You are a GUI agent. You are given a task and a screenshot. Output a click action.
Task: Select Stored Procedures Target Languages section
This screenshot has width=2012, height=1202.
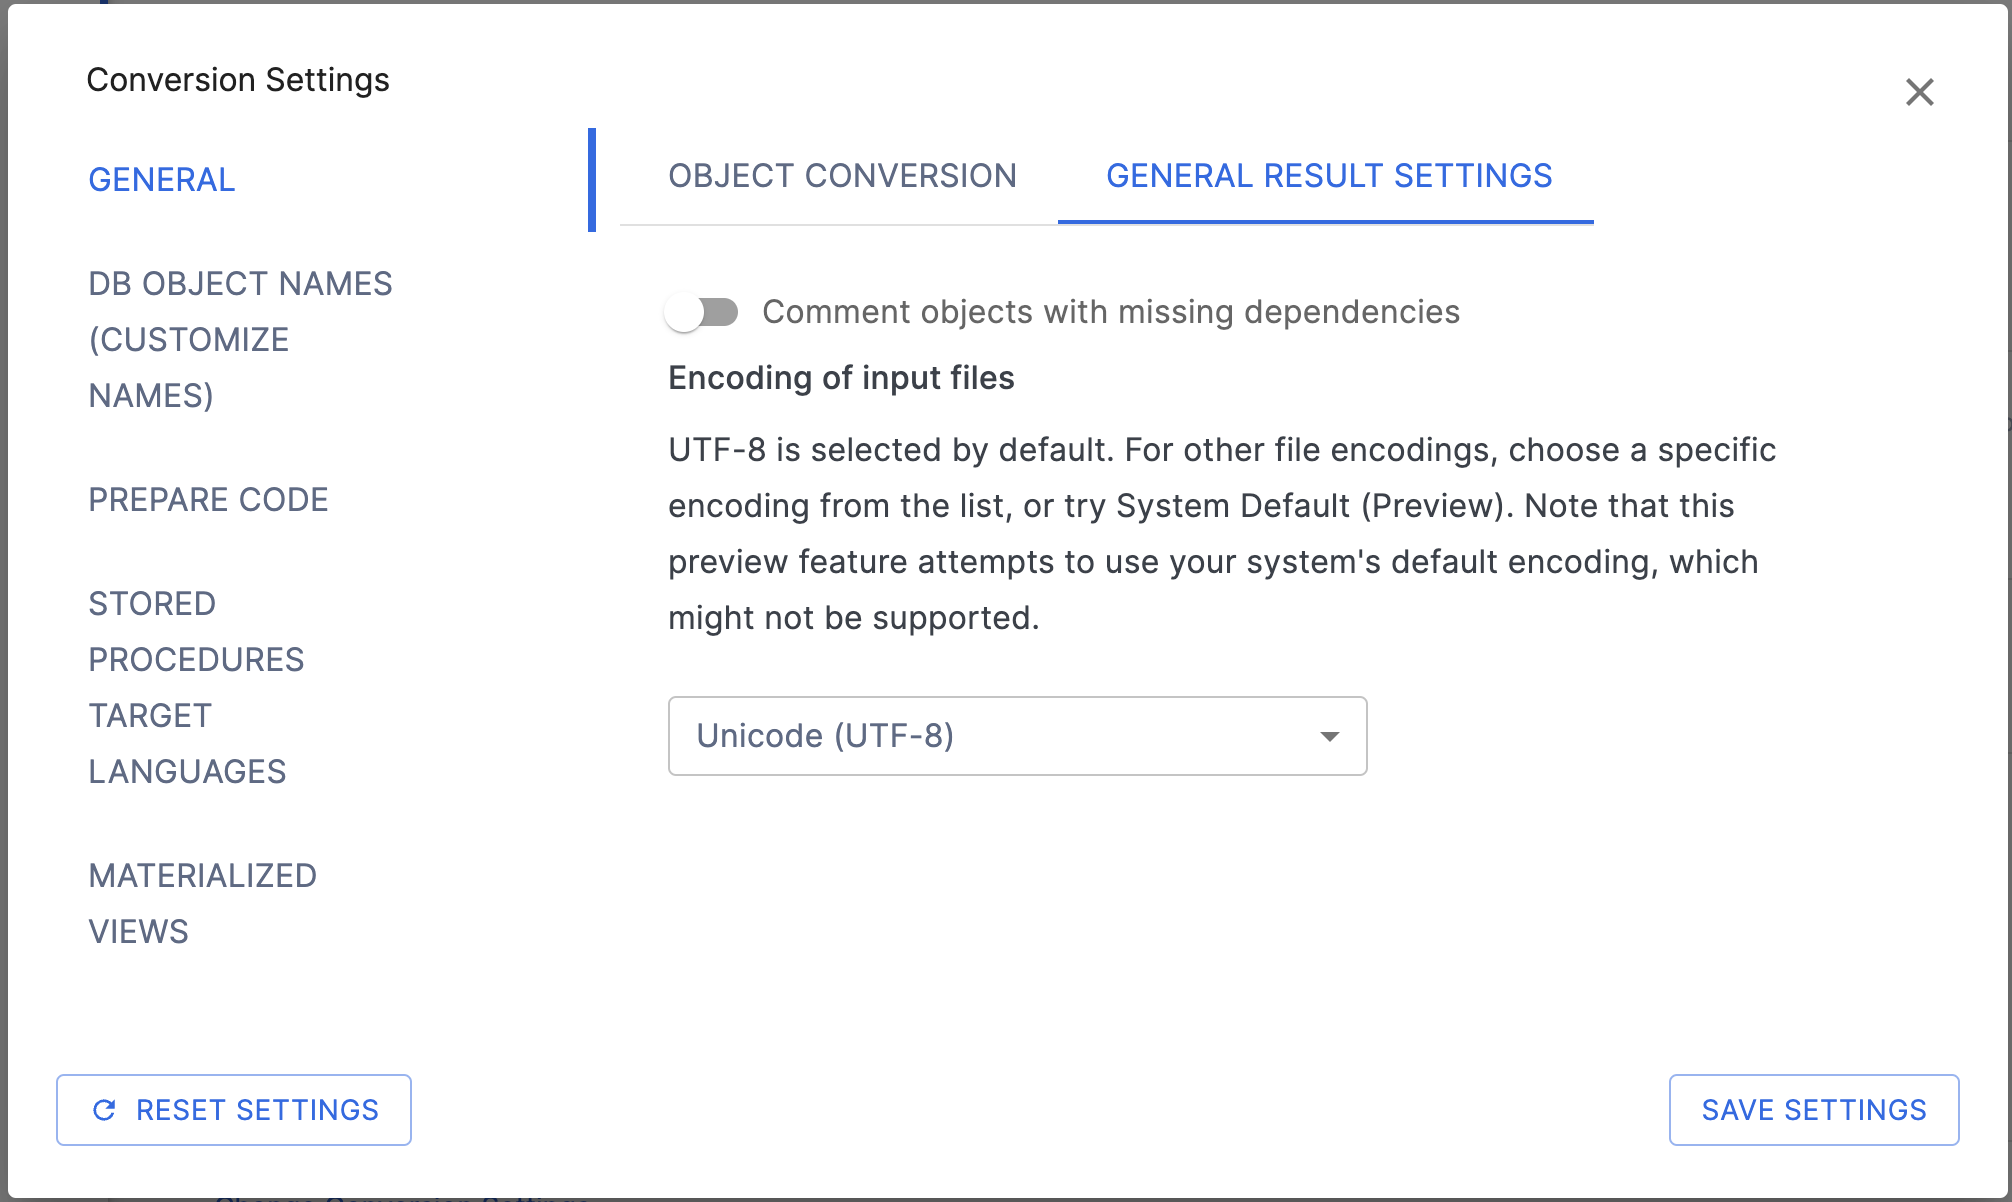coord(196,688)
